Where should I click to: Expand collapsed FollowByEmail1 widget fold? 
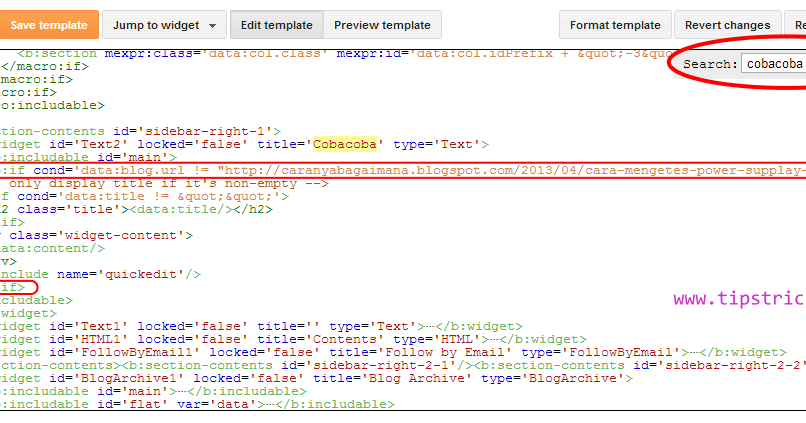pyautogui.click(x=694, y=352)
